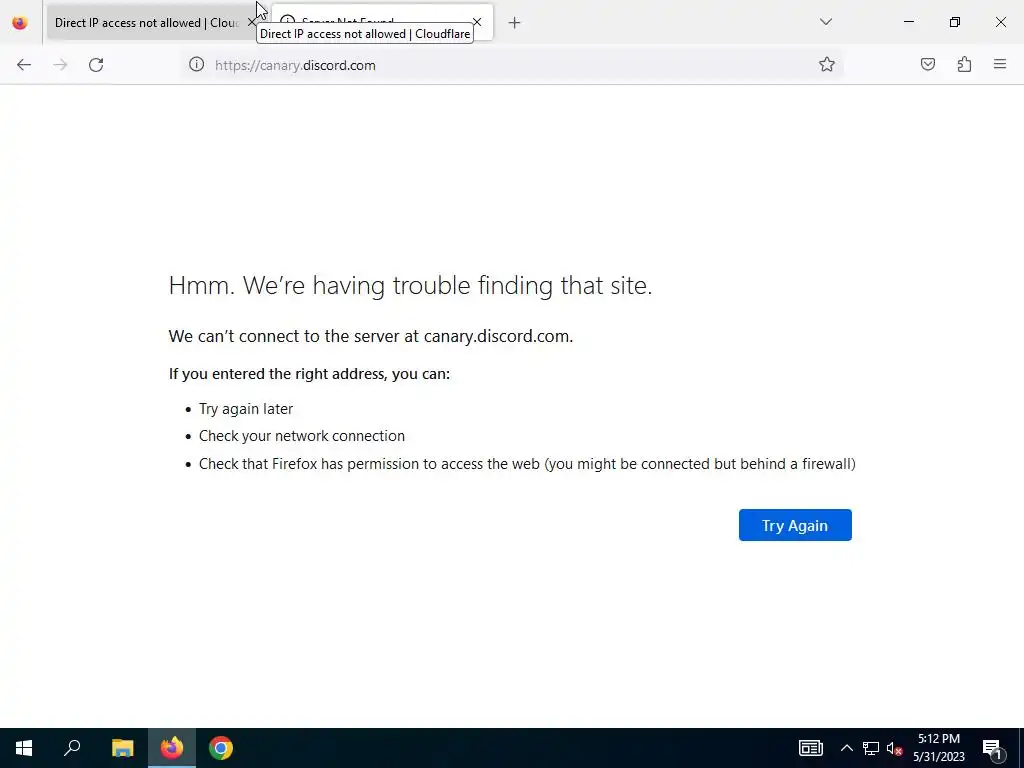Image resolution: width=1024 pixels, height=768 pixels.
Task: Close the Direct IP access tab
Action: (x=251, y=23)
